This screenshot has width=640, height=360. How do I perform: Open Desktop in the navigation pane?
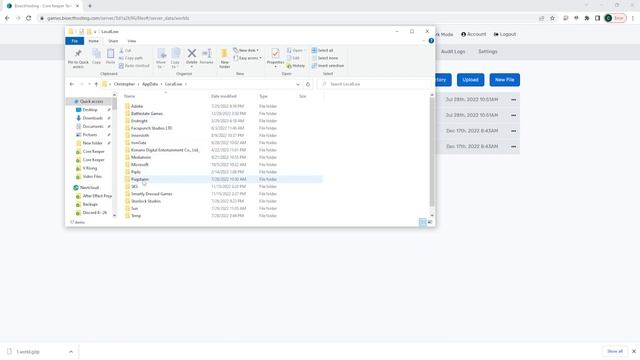90,110
